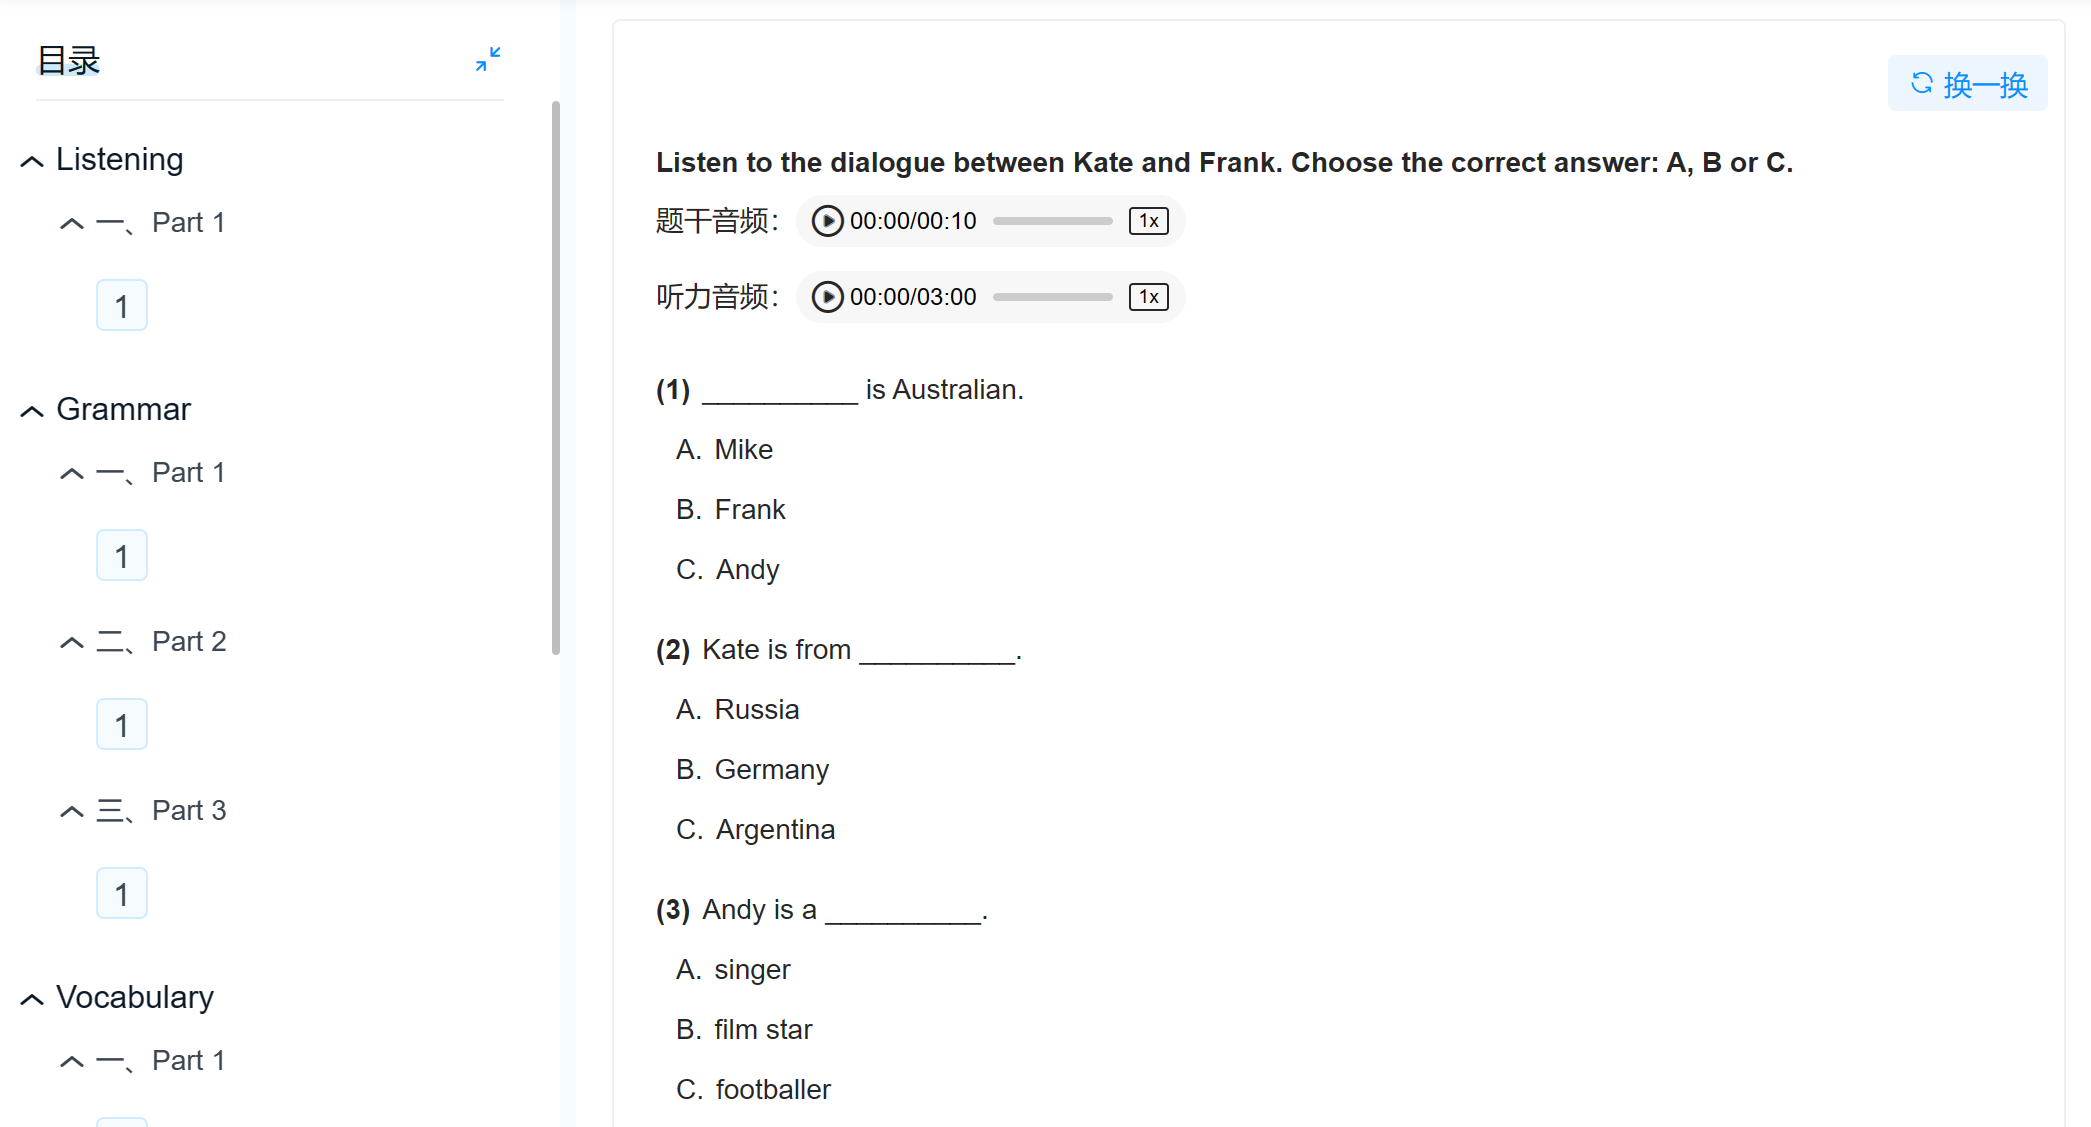Change 题干音频 playback speed 1x
2091x1127 pixels.
click(x=1149, y=221)
